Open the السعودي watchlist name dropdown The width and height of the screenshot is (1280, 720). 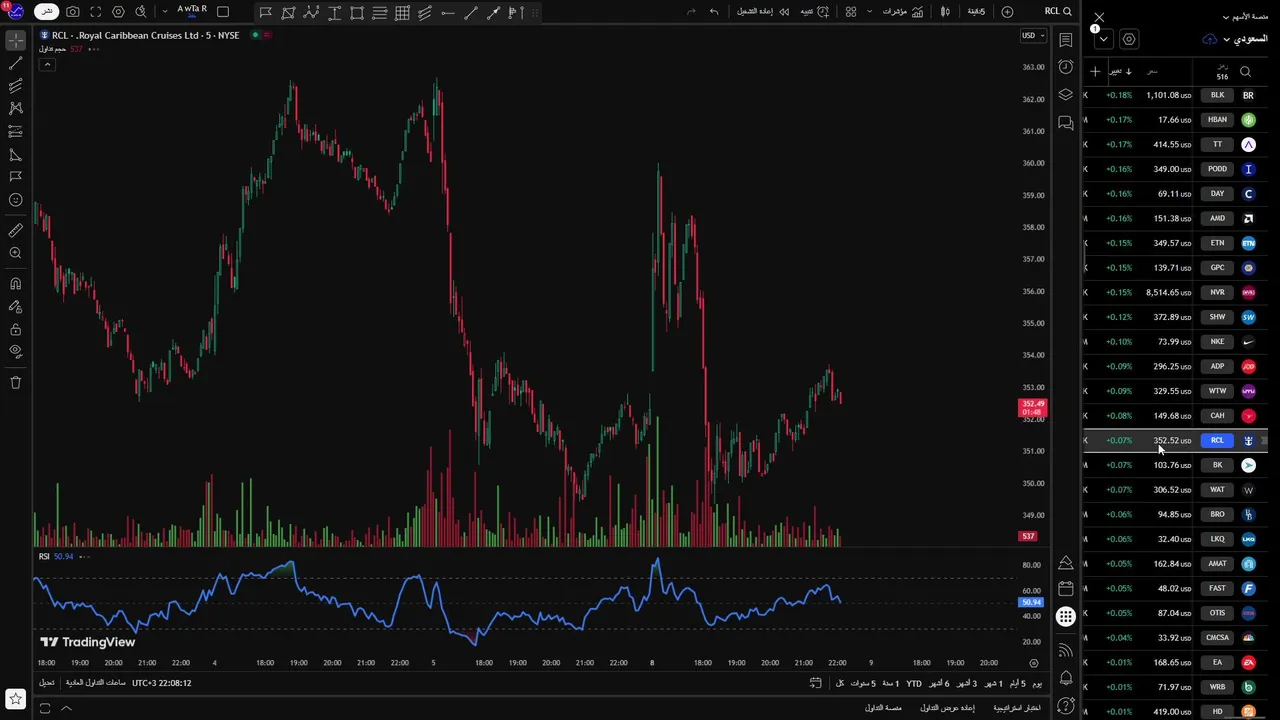pos(1246,39)
